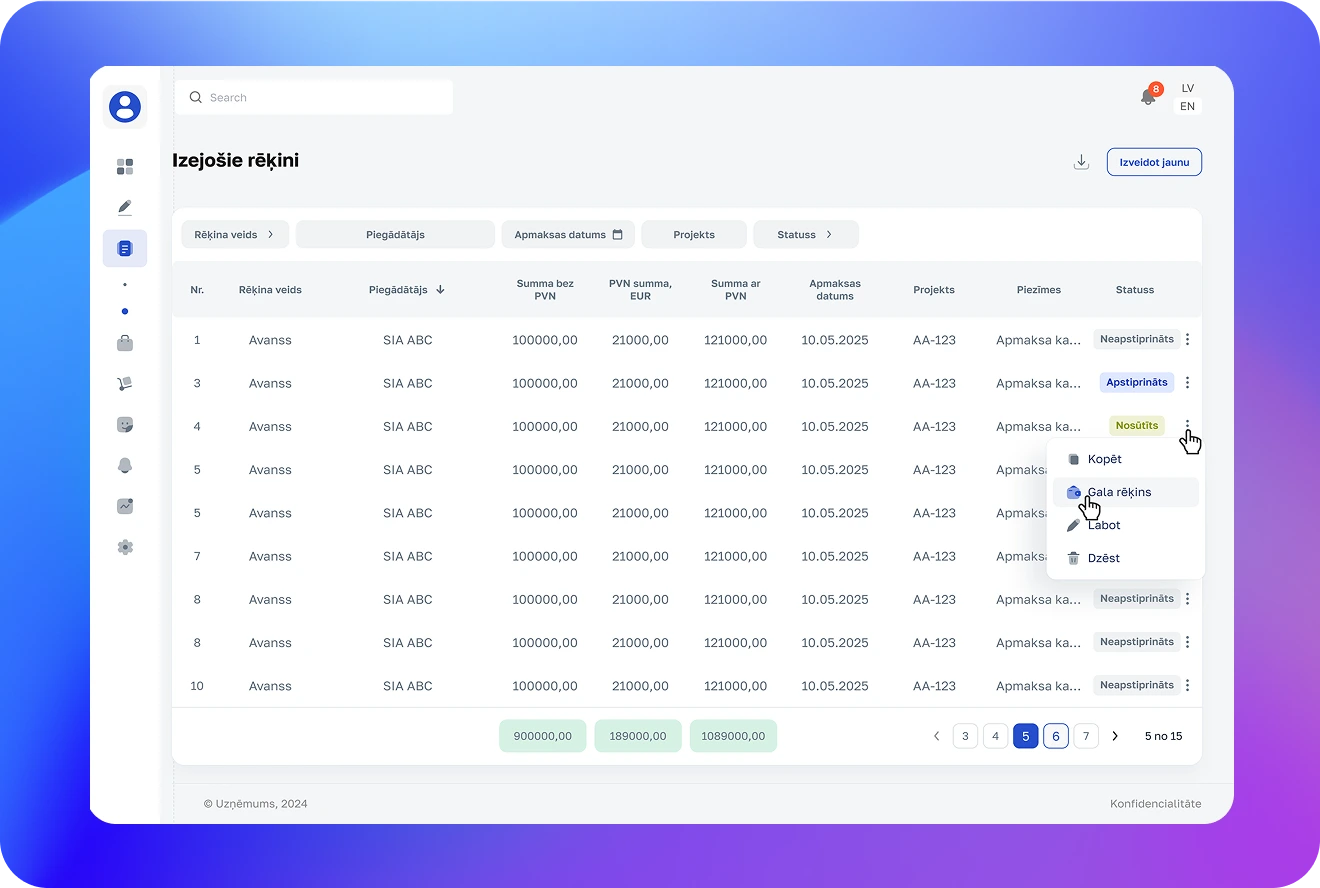
Task: Expand the Statuss filter dropdown
Action: [805, 235]
